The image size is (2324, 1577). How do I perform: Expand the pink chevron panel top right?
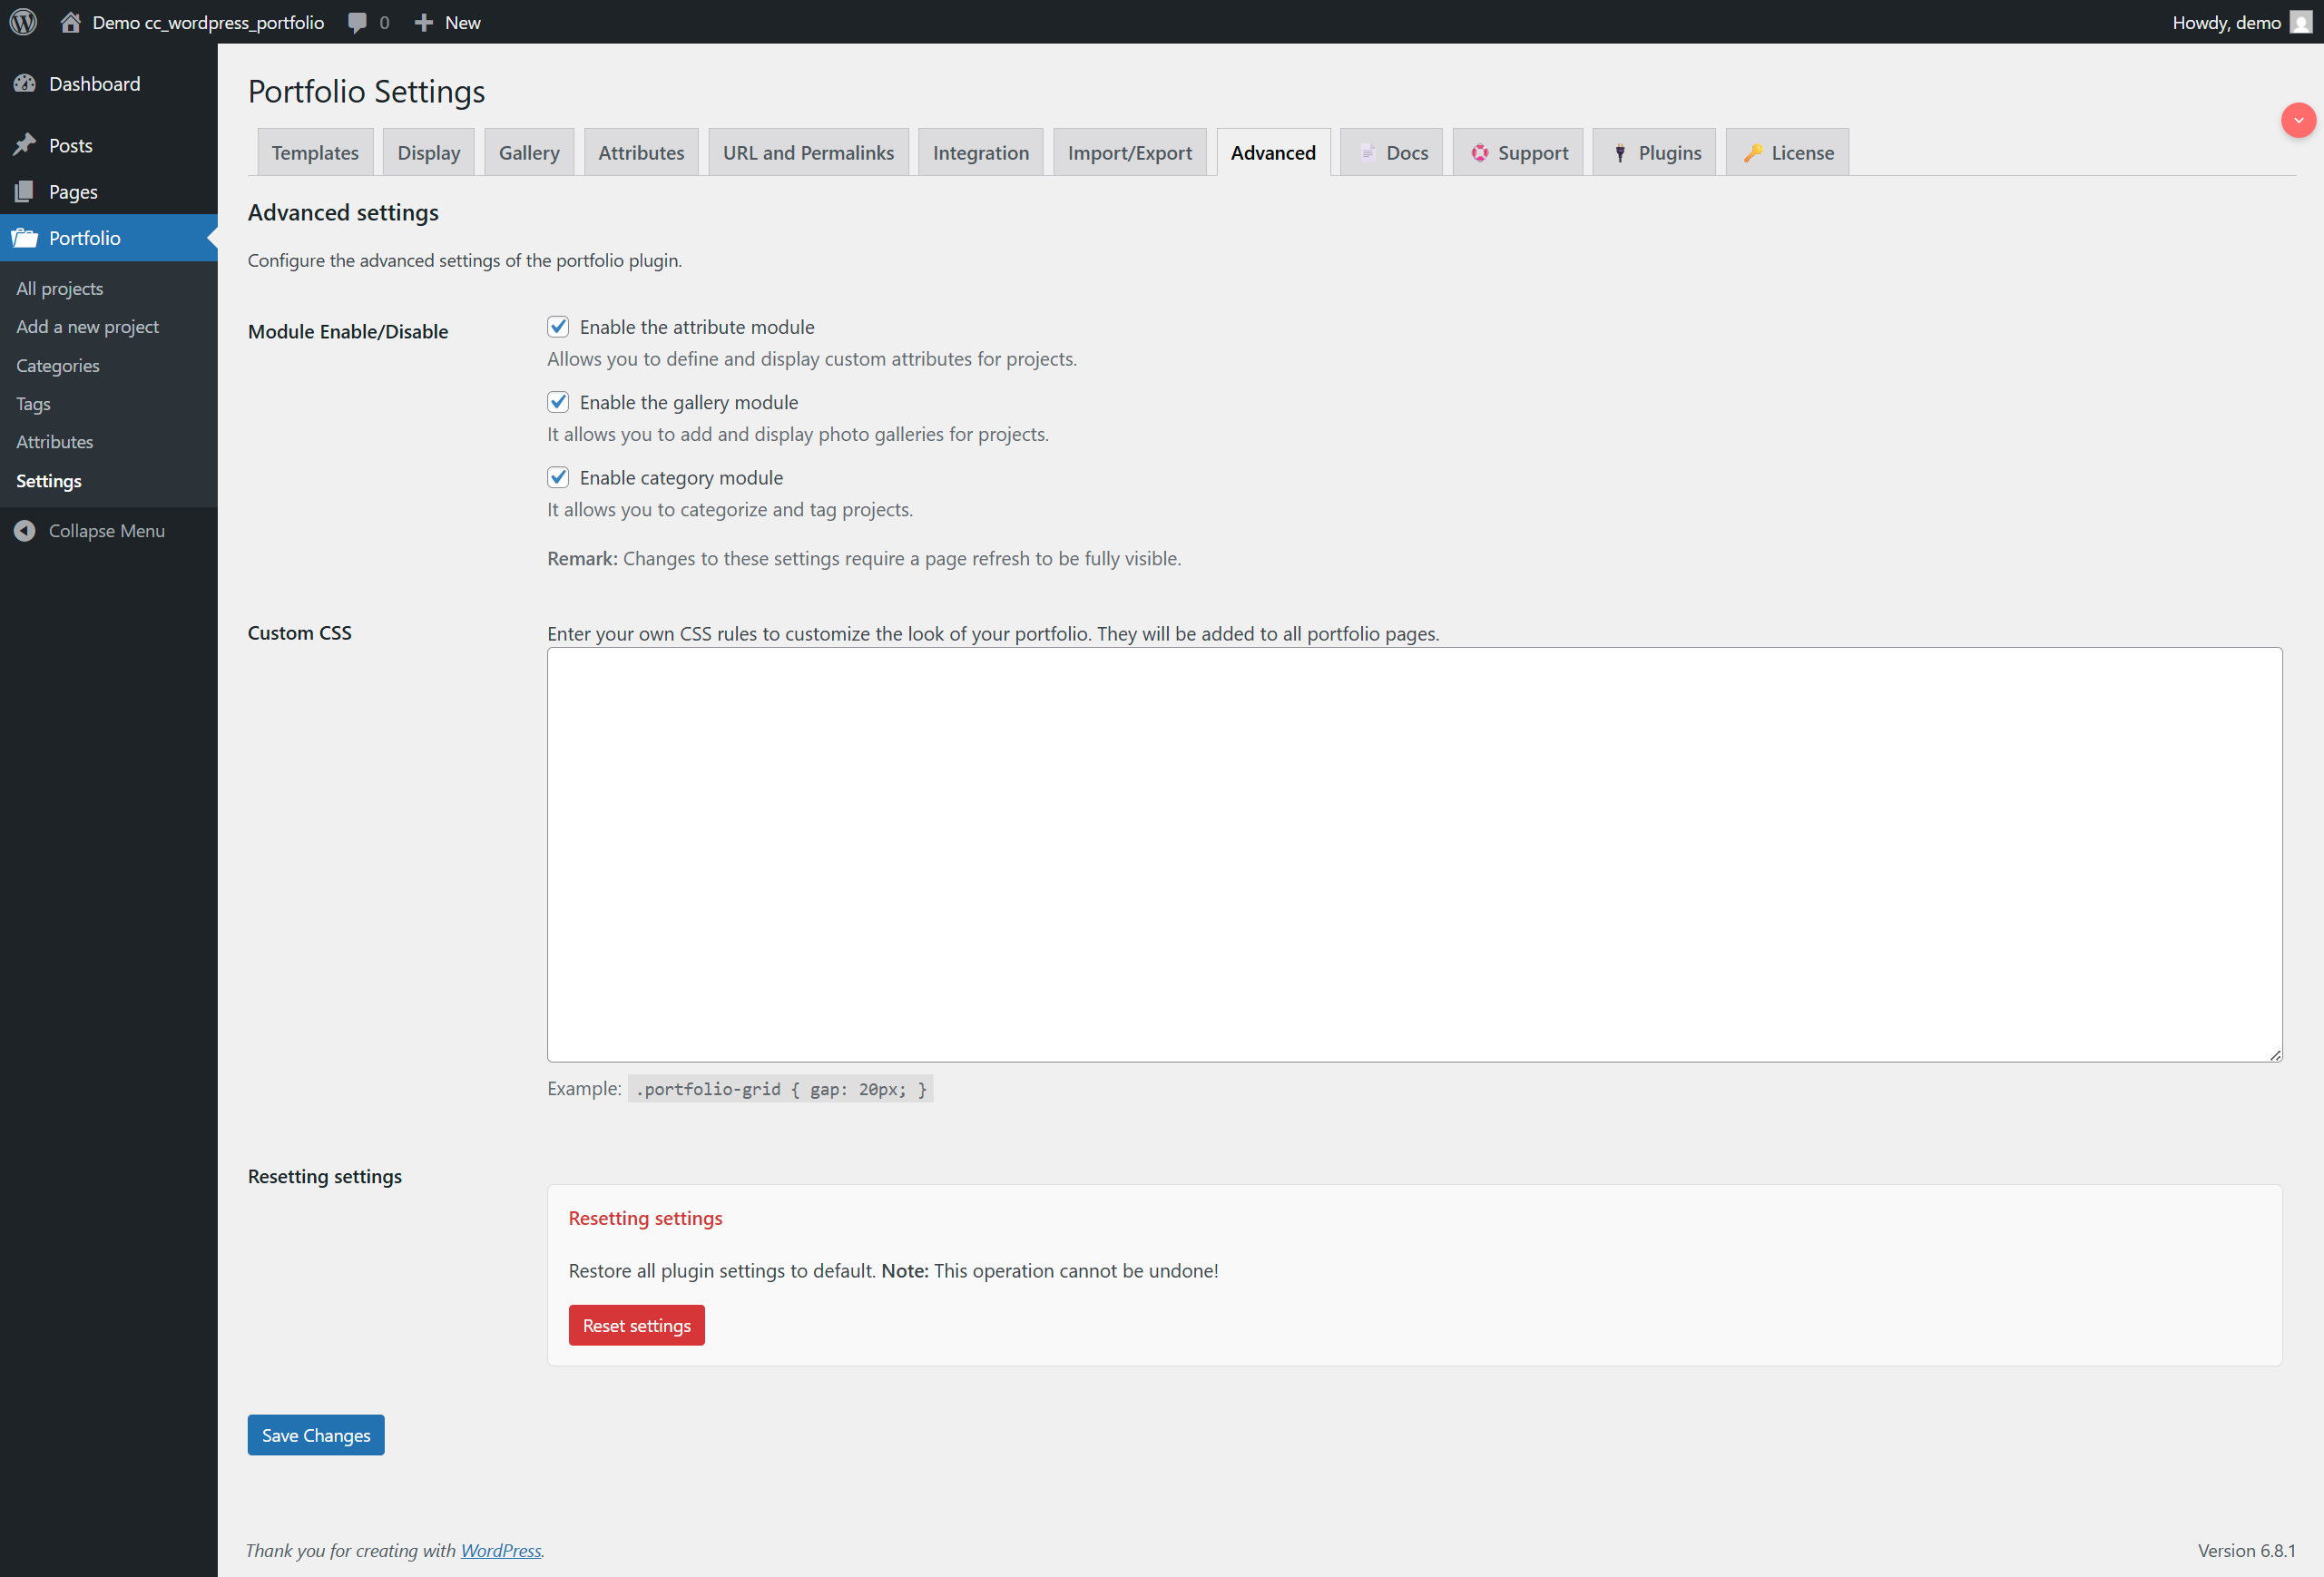pos(2299,120)
